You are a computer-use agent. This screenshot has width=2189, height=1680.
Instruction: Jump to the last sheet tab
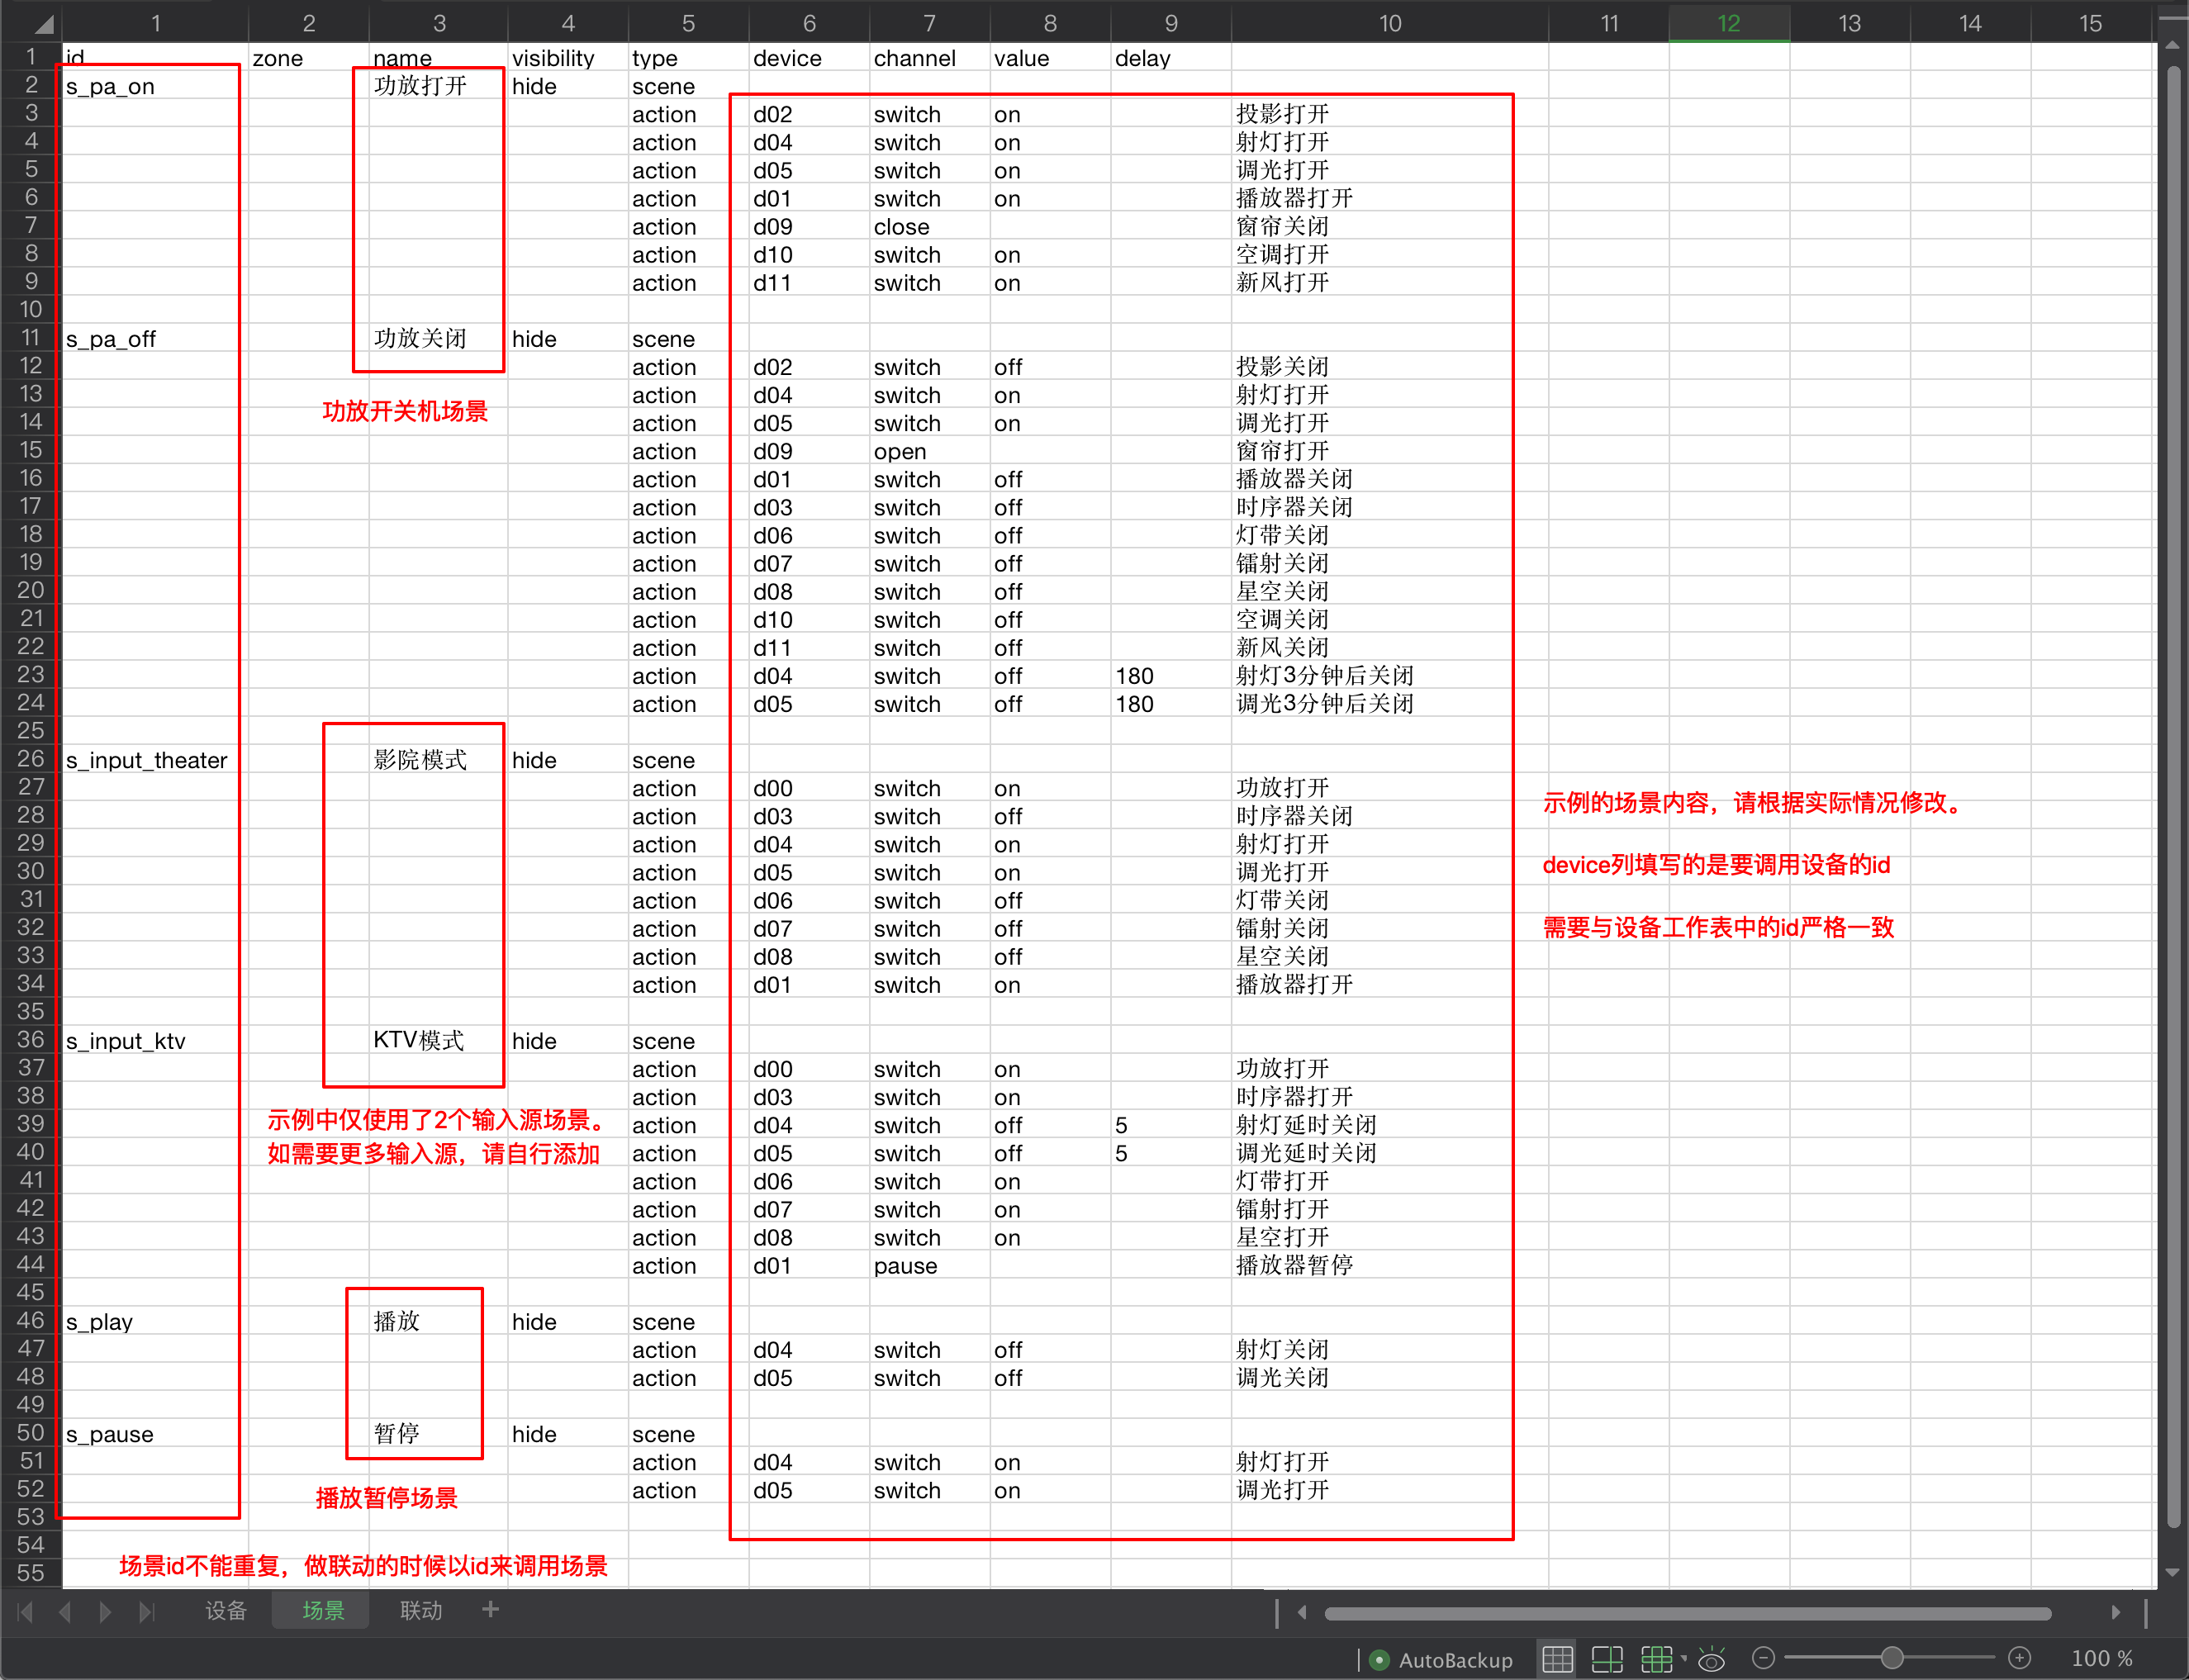[146, 1612]
